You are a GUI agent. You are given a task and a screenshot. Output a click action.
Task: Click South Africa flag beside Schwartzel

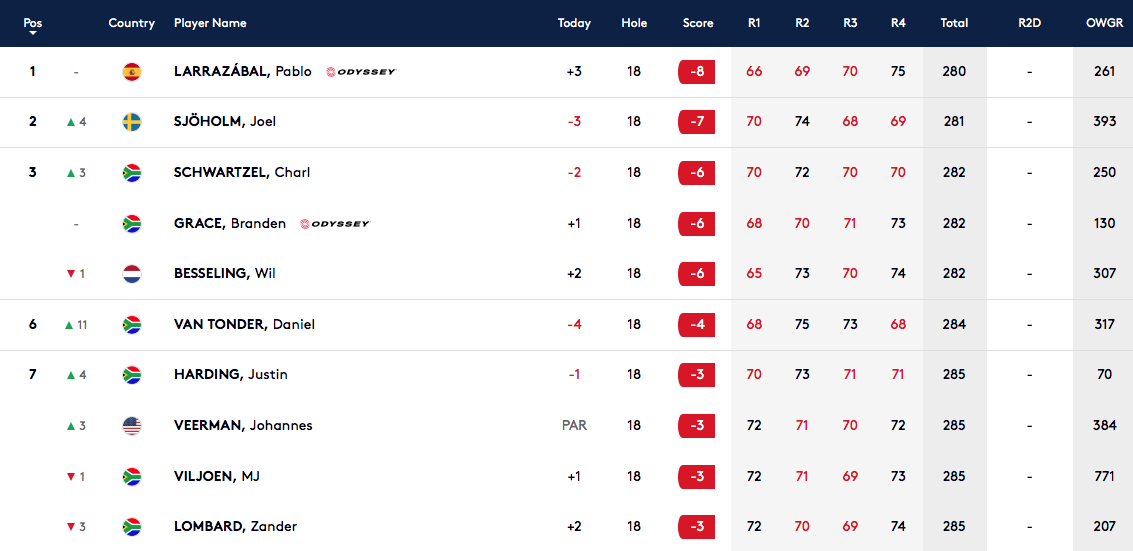(132, 173)
